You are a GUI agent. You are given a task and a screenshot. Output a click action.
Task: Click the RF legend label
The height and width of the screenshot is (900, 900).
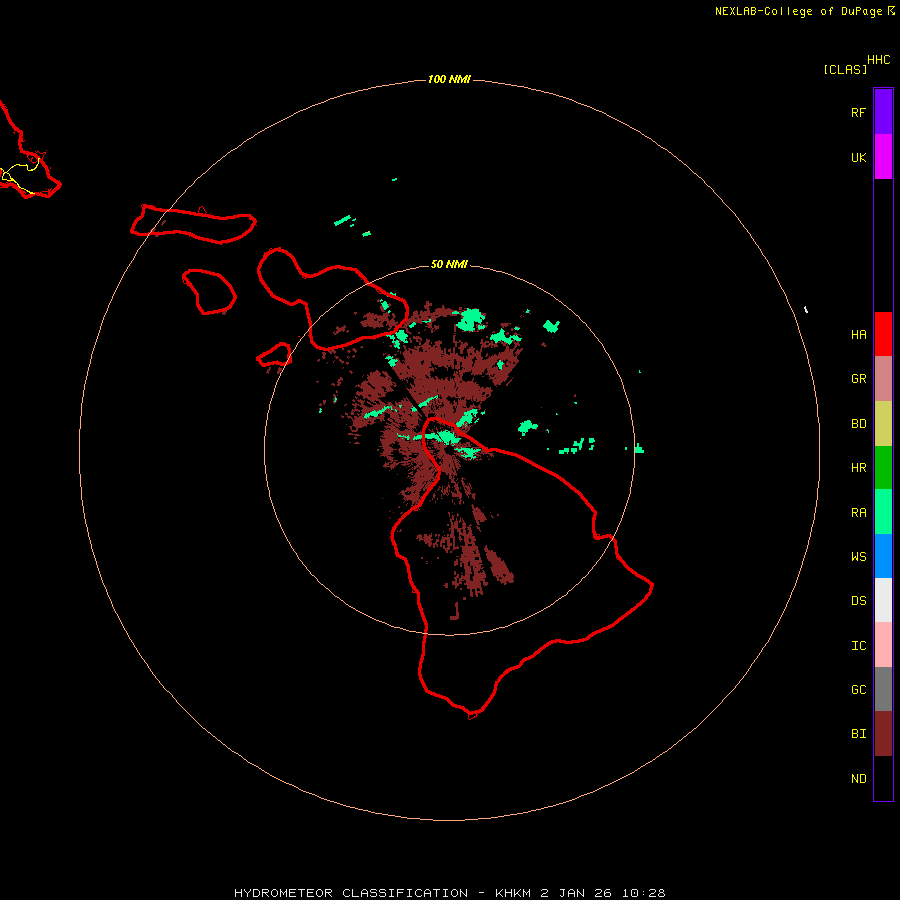click(858, 112)
